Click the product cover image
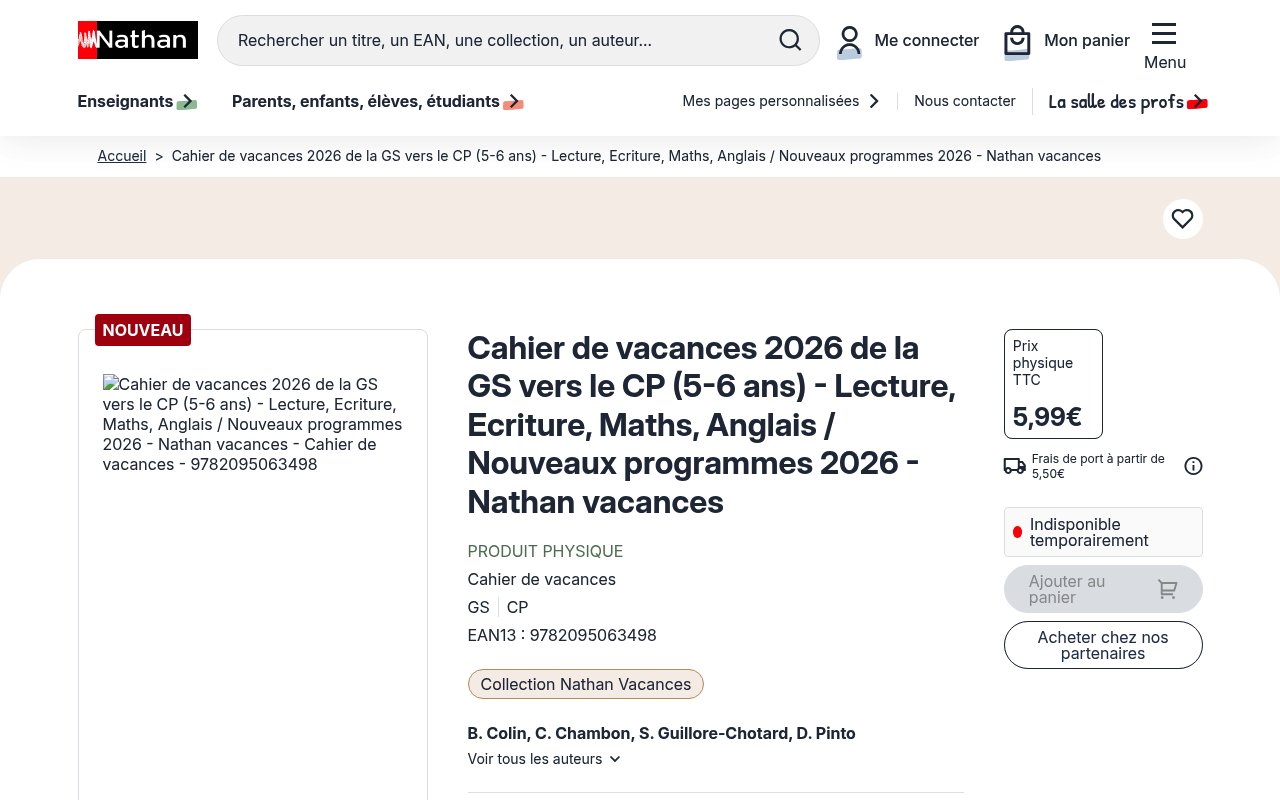The width and height of the screenshot is (1280, 800). point(253,424)
